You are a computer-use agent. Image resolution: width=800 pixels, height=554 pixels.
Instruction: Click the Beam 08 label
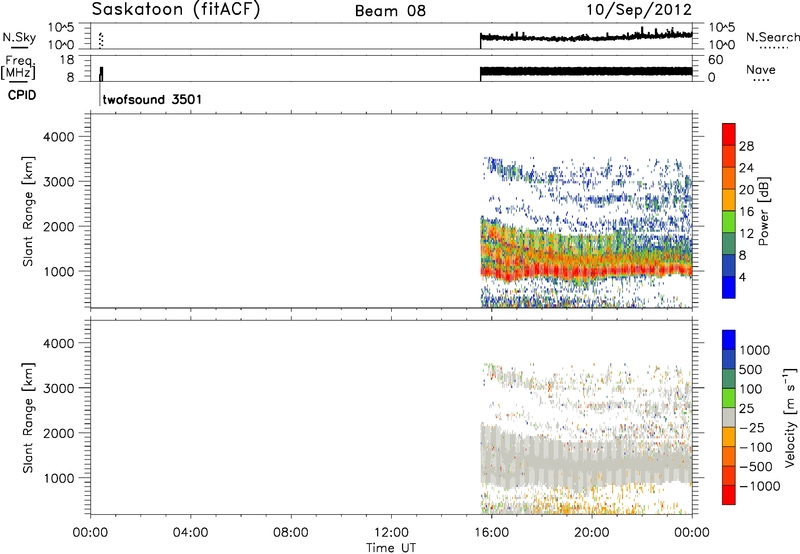tap(390, 11)
